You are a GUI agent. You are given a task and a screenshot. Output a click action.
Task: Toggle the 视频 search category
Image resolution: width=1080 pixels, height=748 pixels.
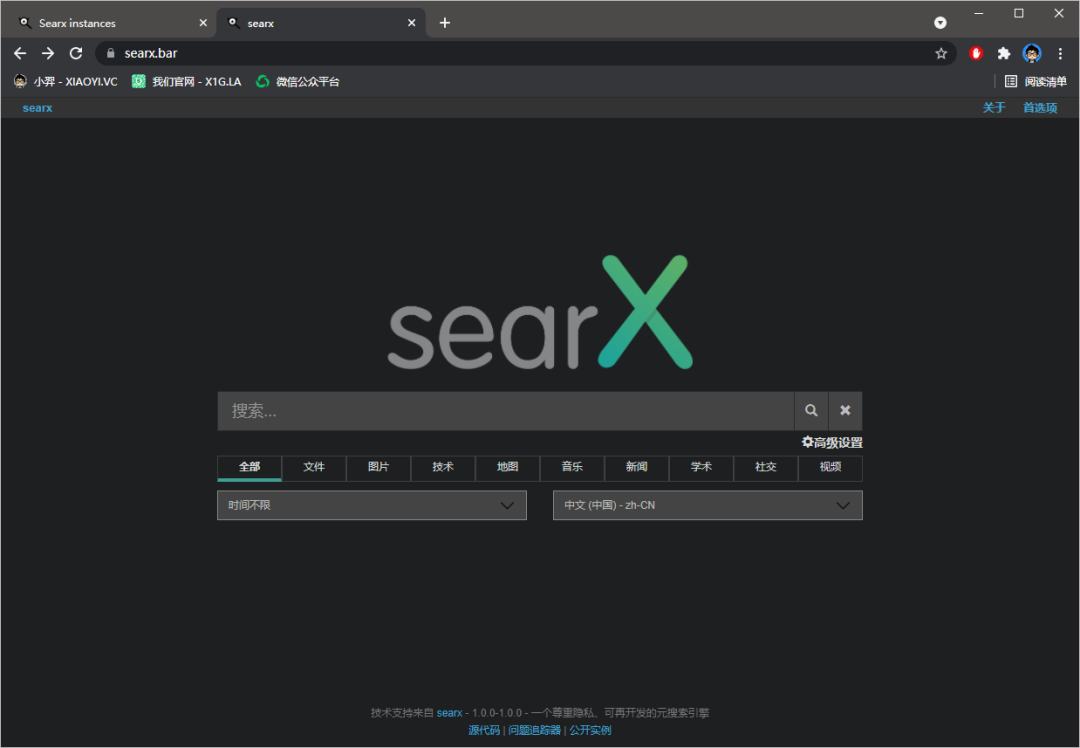click(x=830, y=467)
